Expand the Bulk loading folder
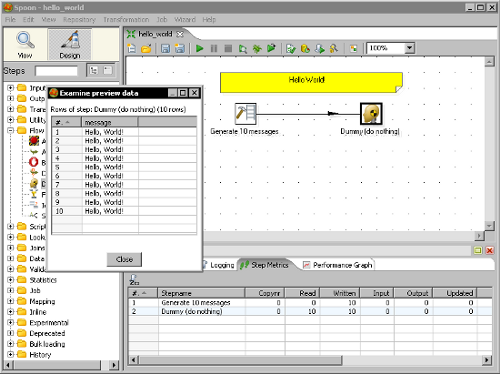Screen dimensions: 500x374 click(10, 344)
